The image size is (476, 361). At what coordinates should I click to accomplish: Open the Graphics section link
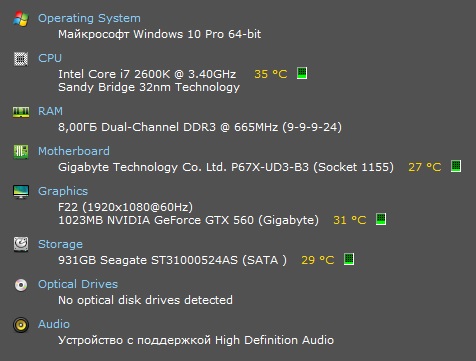click(63, 191)
